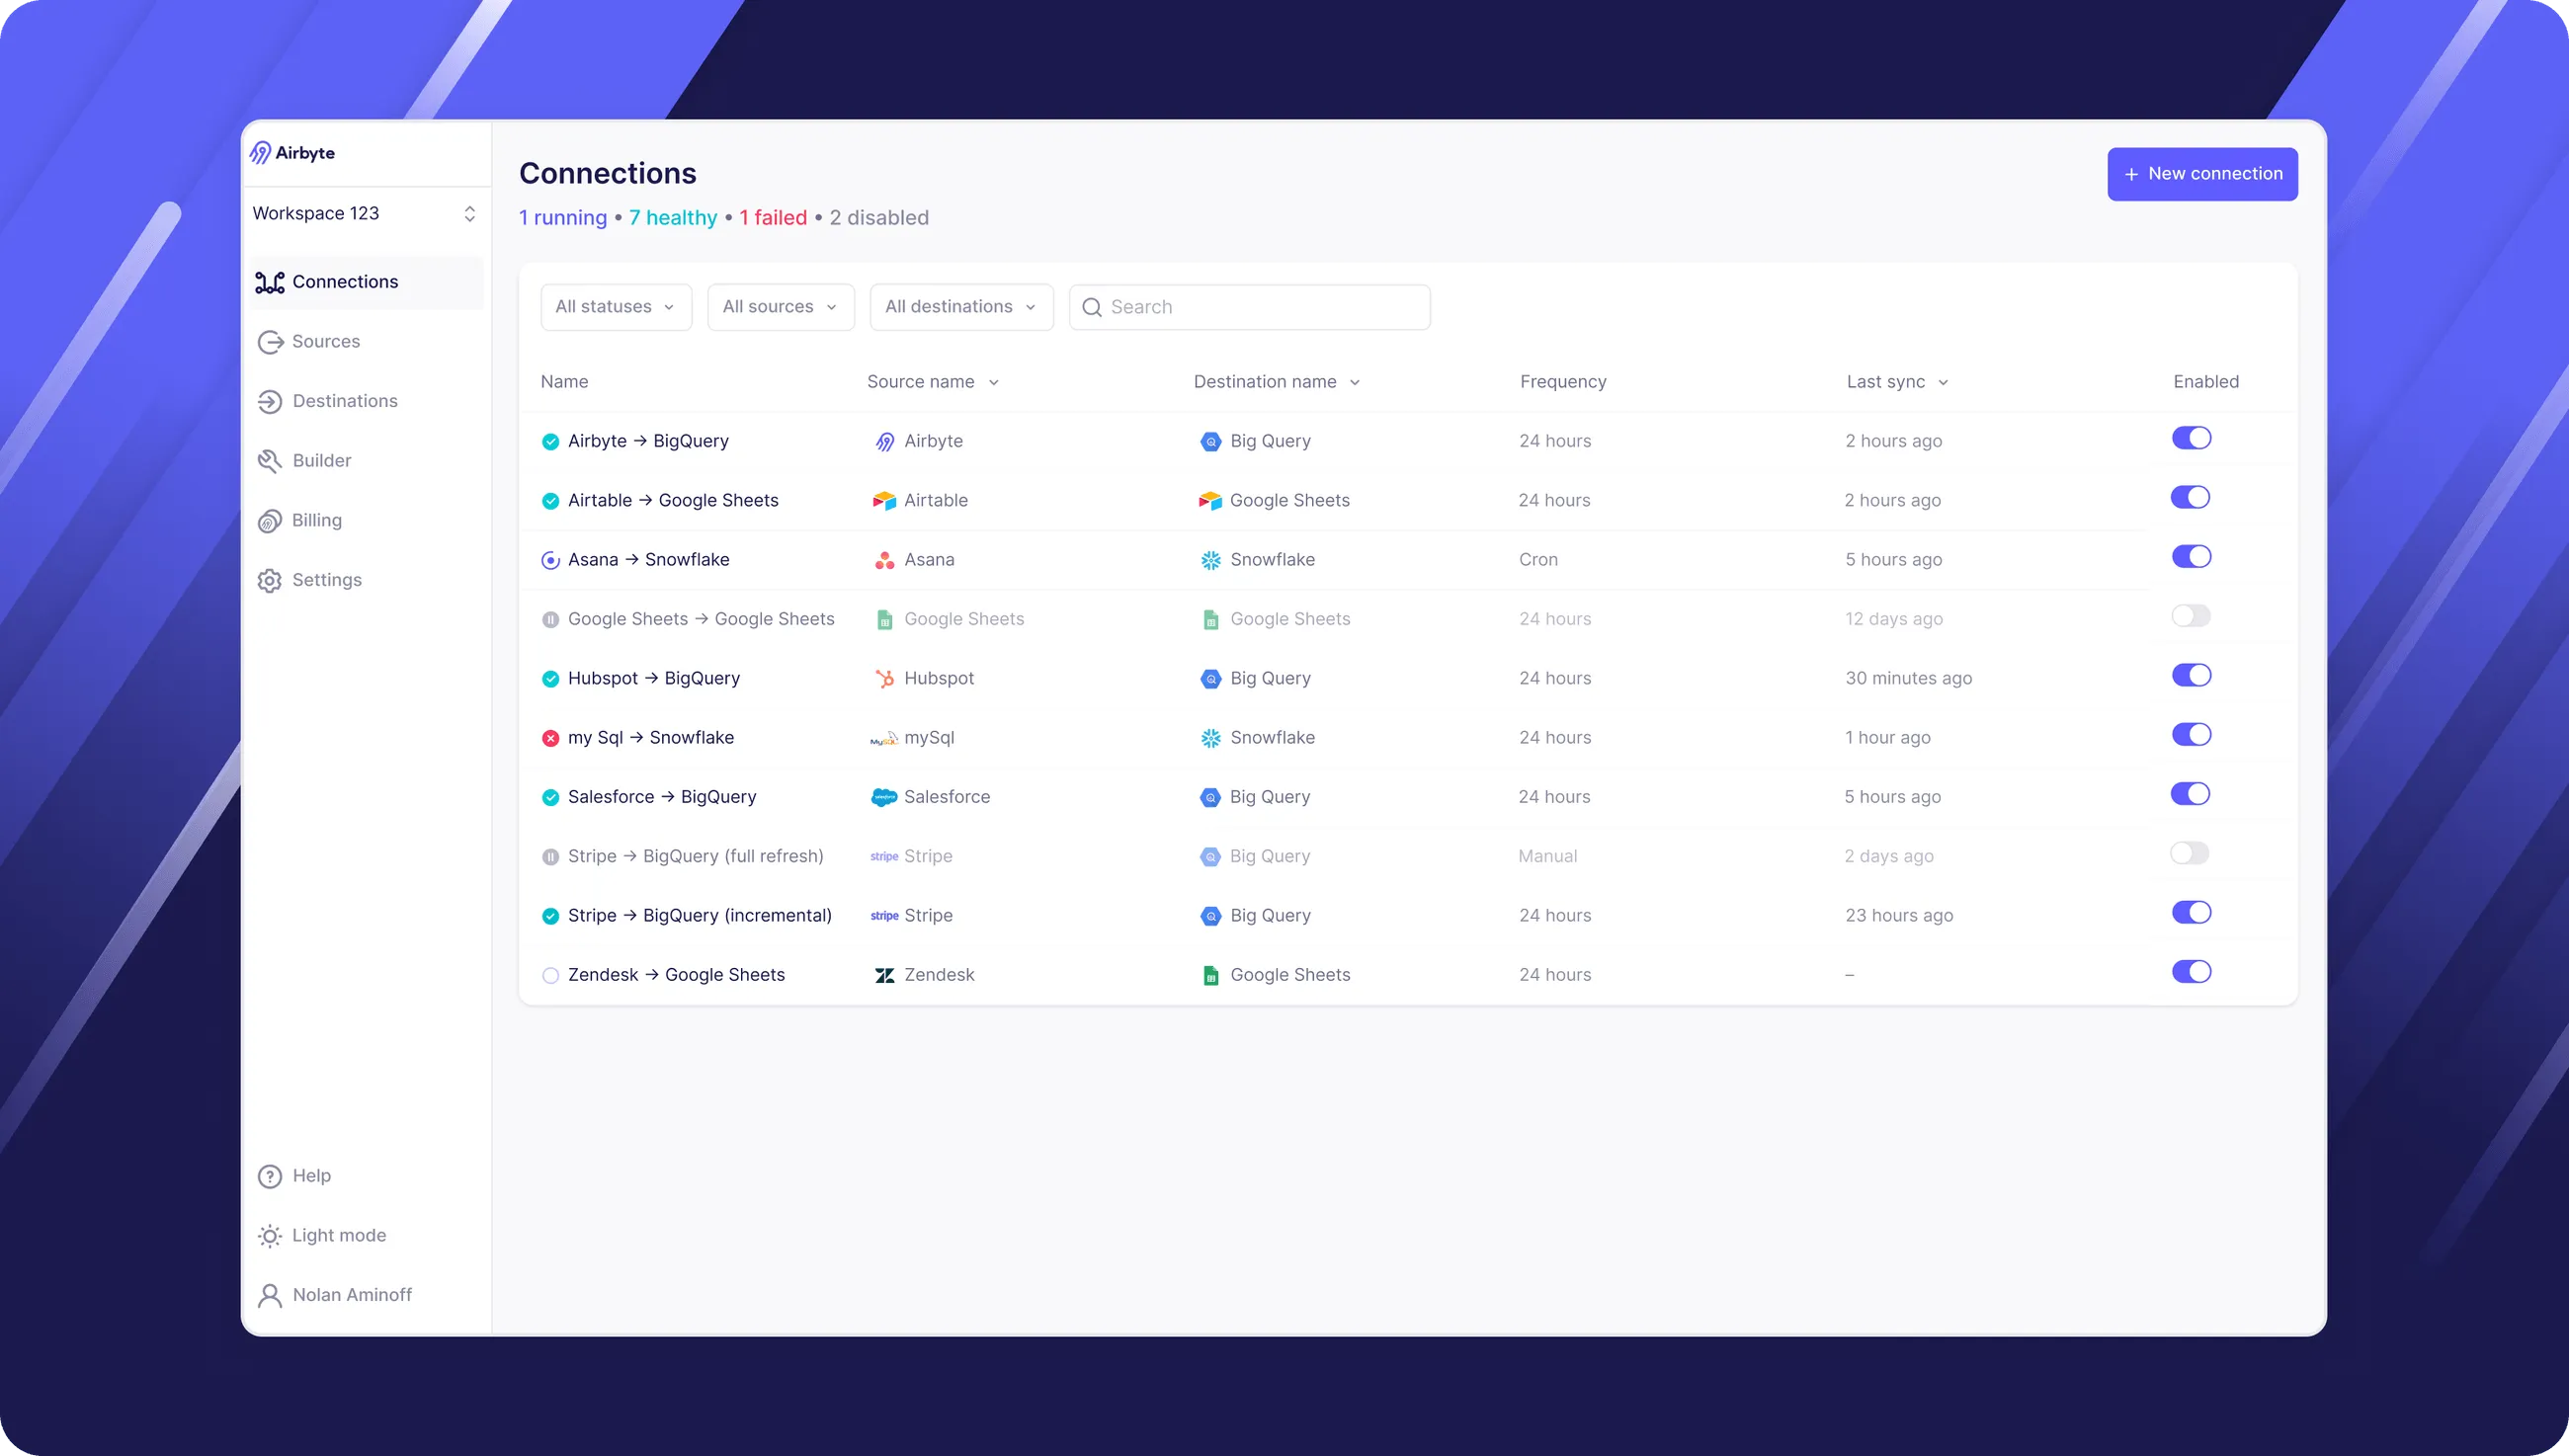Click the Billing icon in sidebar
The height and width of the screenshot is (1456, 2569).
pyautogui.click(x=269, y=521)
